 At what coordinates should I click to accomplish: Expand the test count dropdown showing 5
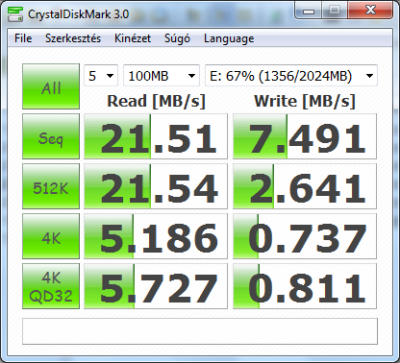click(101, 76)
